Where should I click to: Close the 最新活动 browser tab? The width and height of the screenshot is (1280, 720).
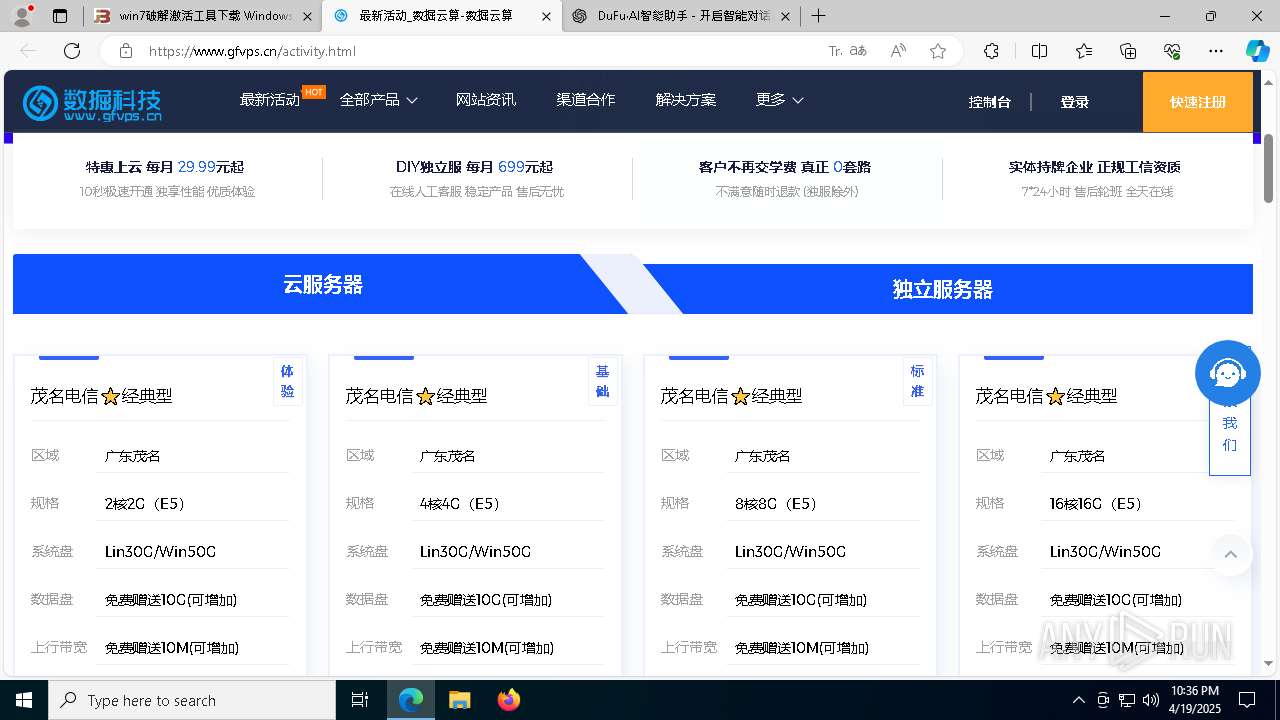[546, 16]
